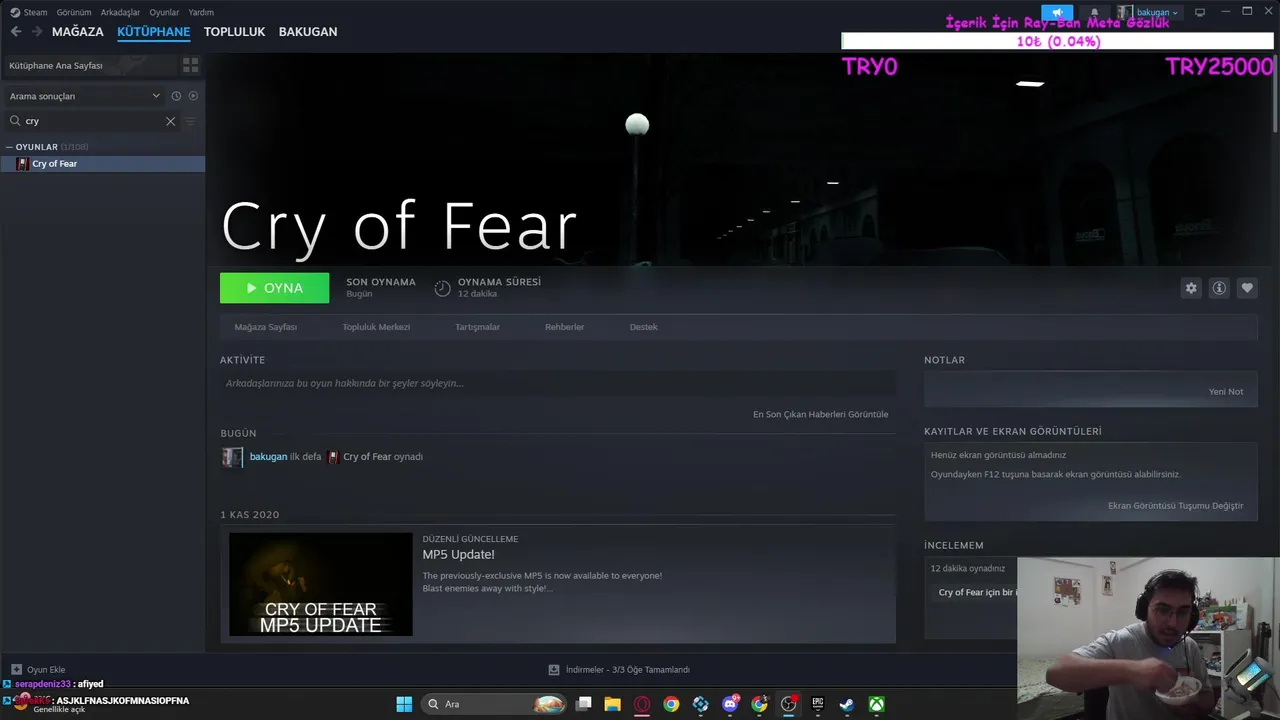The image size is (1280, 720).
Task: Clear the library search text
Action: click(170, 121)
